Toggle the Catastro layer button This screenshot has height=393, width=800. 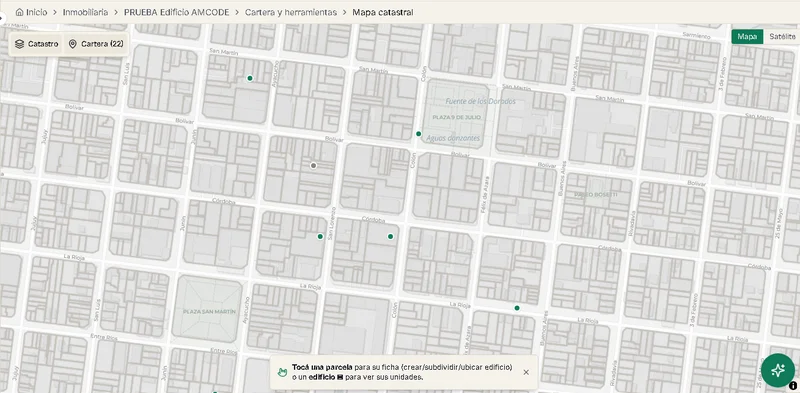(36, 44)
